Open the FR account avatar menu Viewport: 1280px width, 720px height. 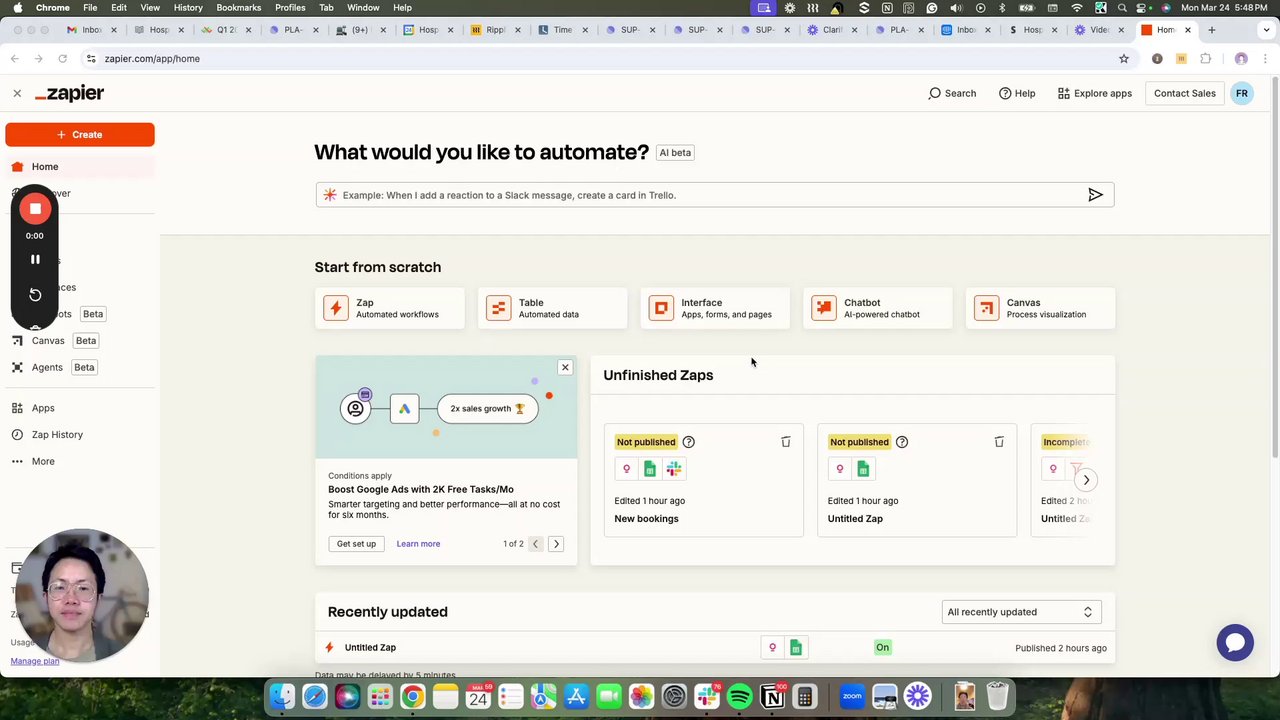(x=1241, y=93)
